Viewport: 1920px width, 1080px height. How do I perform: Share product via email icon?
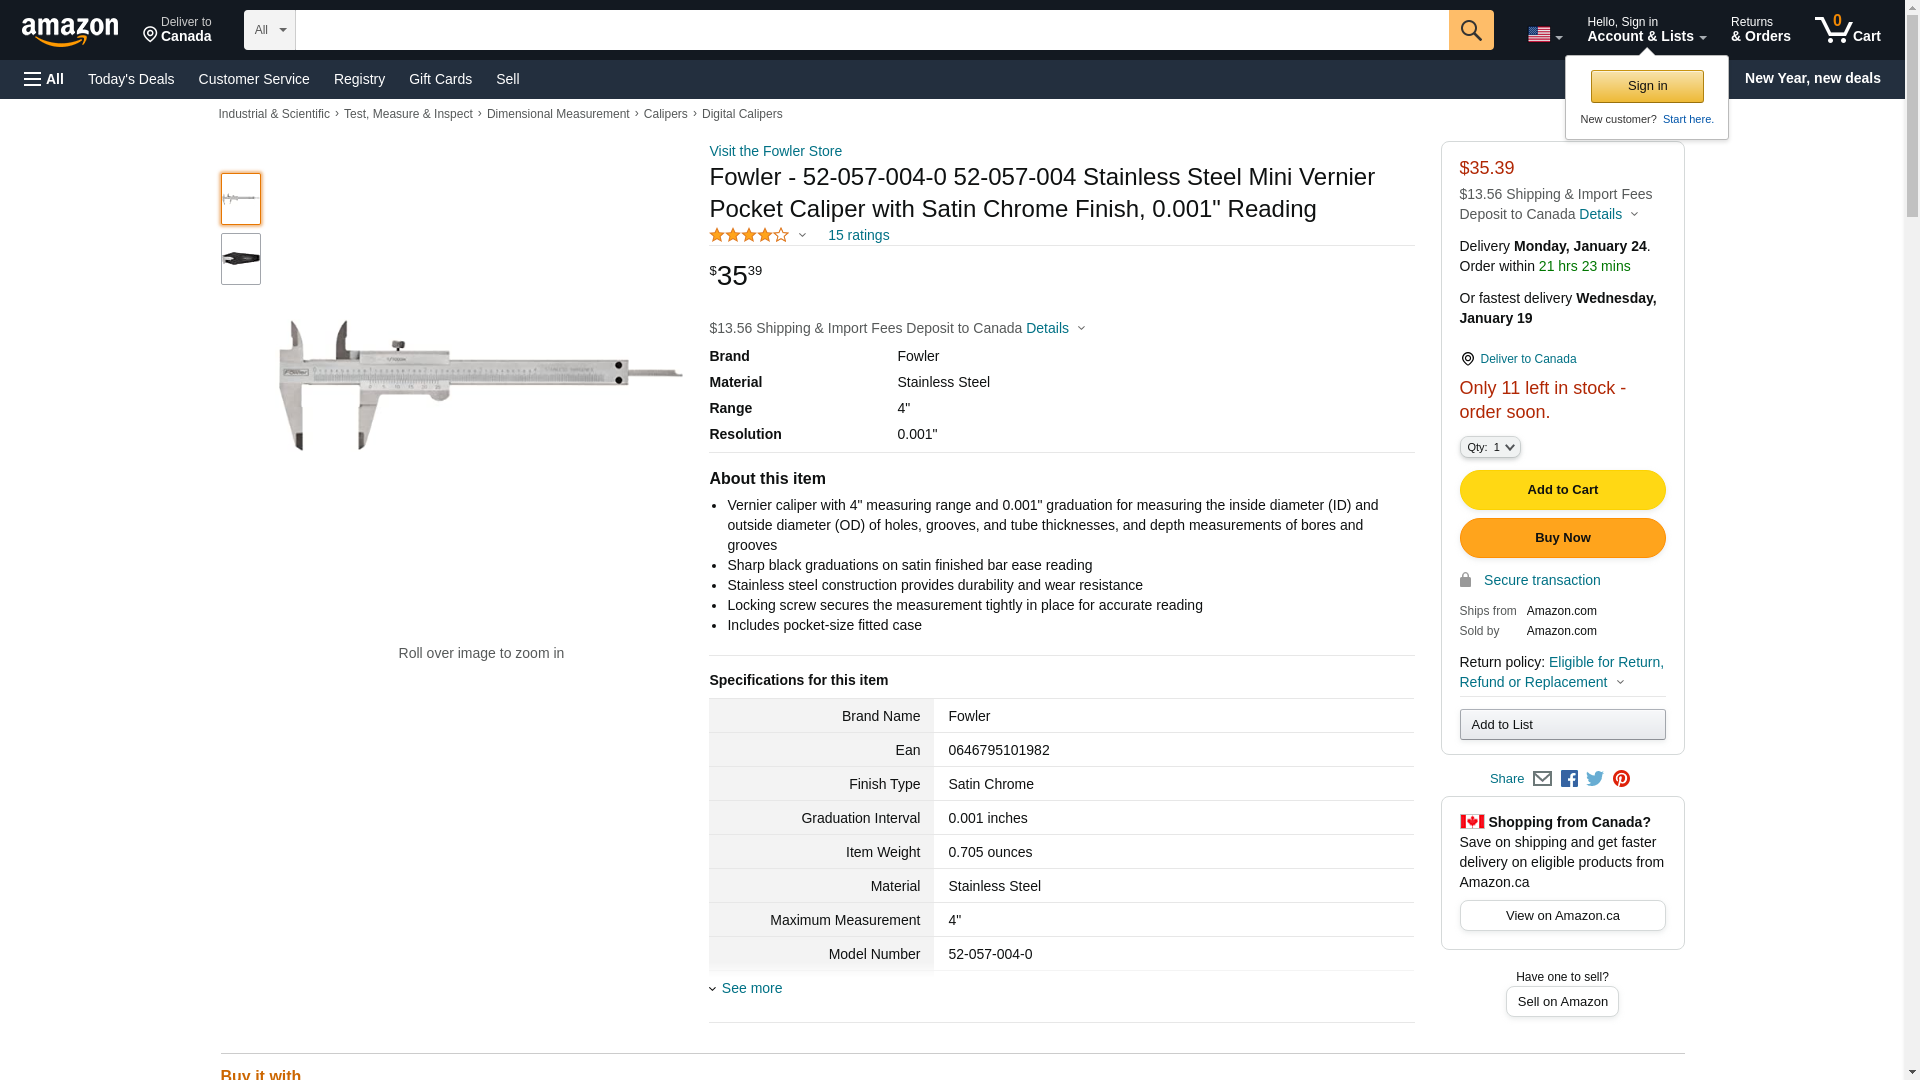coord(1542,779)
